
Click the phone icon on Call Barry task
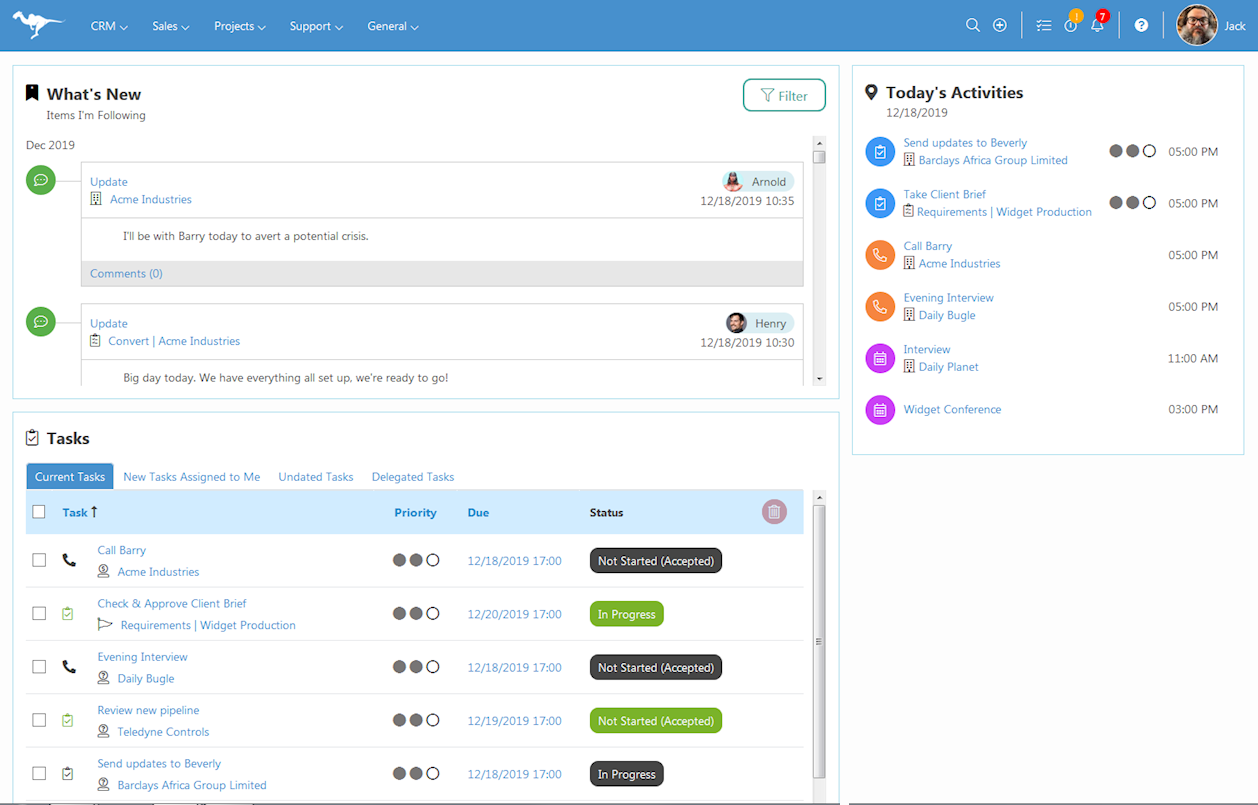tap(68, 560)
